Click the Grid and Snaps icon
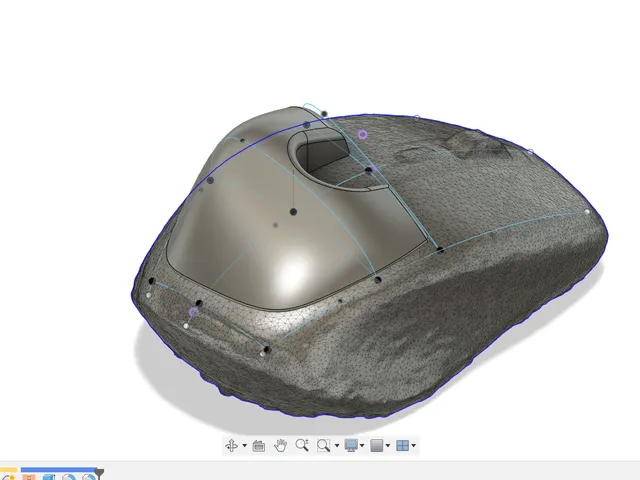 (x=377, y=445)
